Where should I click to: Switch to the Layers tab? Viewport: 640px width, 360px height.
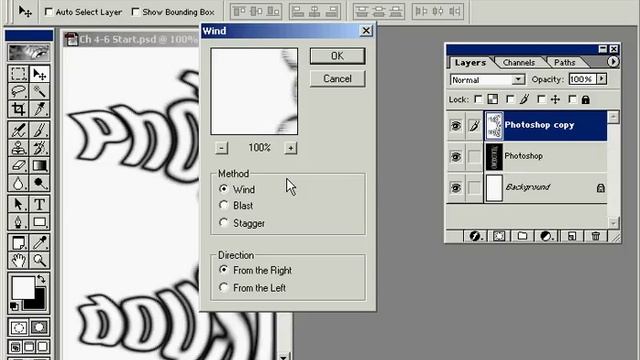click(x=470, y=62)
